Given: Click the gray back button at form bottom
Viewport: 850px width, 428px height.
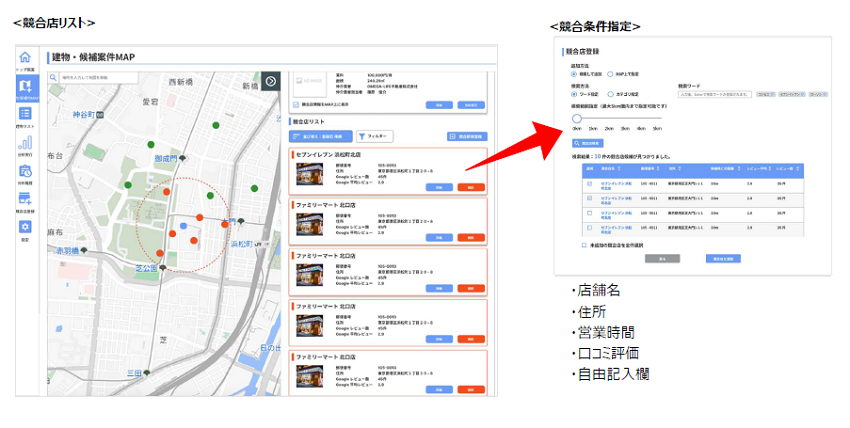Looking at the screenshot, I should (x=662, y=258).
